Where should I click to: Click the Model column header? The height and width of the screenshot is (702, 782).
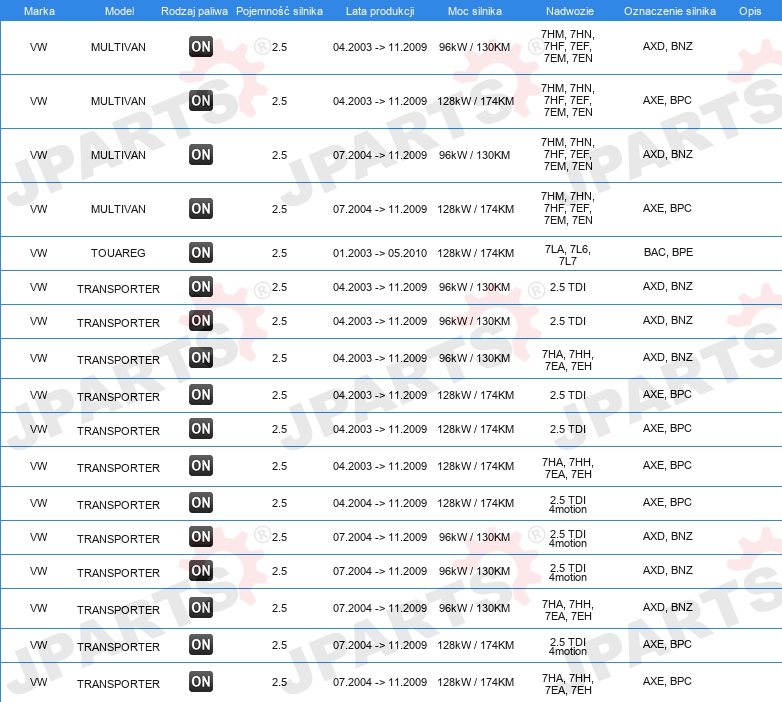click(x=119, y=11)
